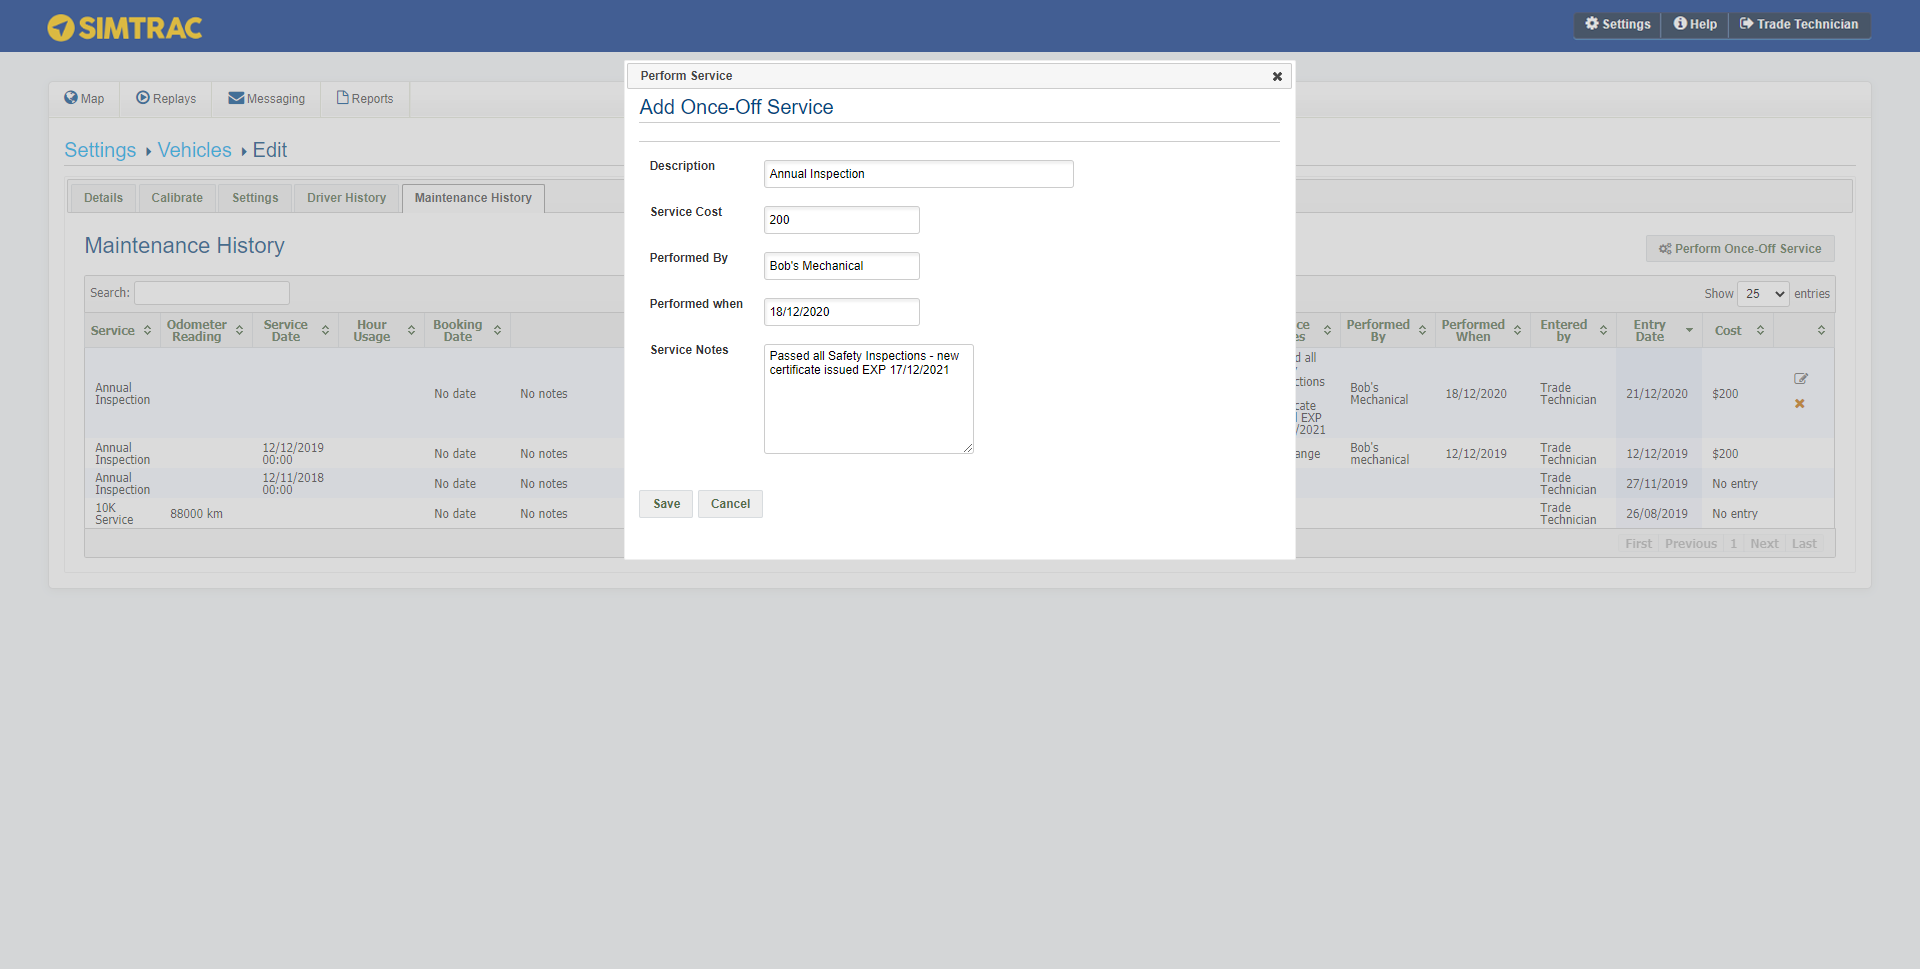Go to Settings breadcrumb link

[x=100, y=150]
